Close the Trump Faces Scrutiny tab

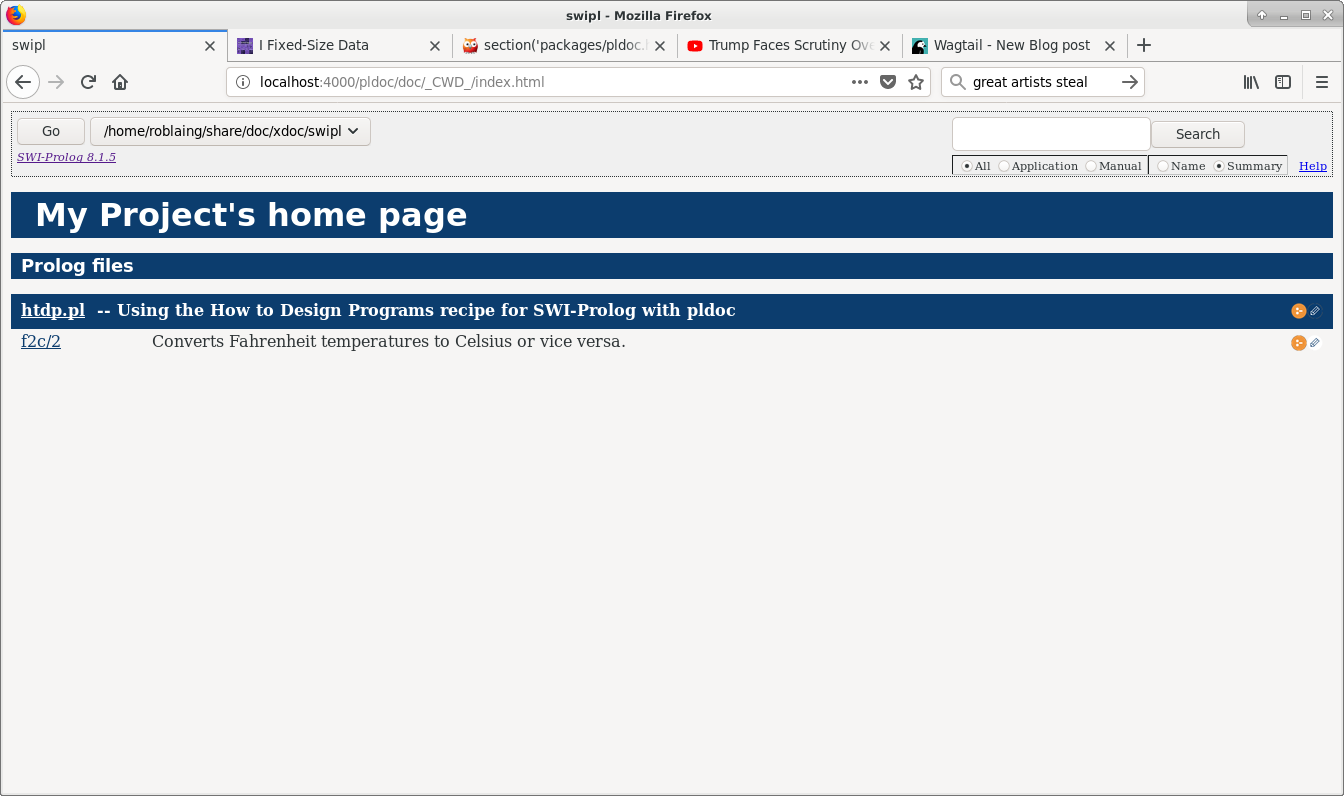point(884,45)
